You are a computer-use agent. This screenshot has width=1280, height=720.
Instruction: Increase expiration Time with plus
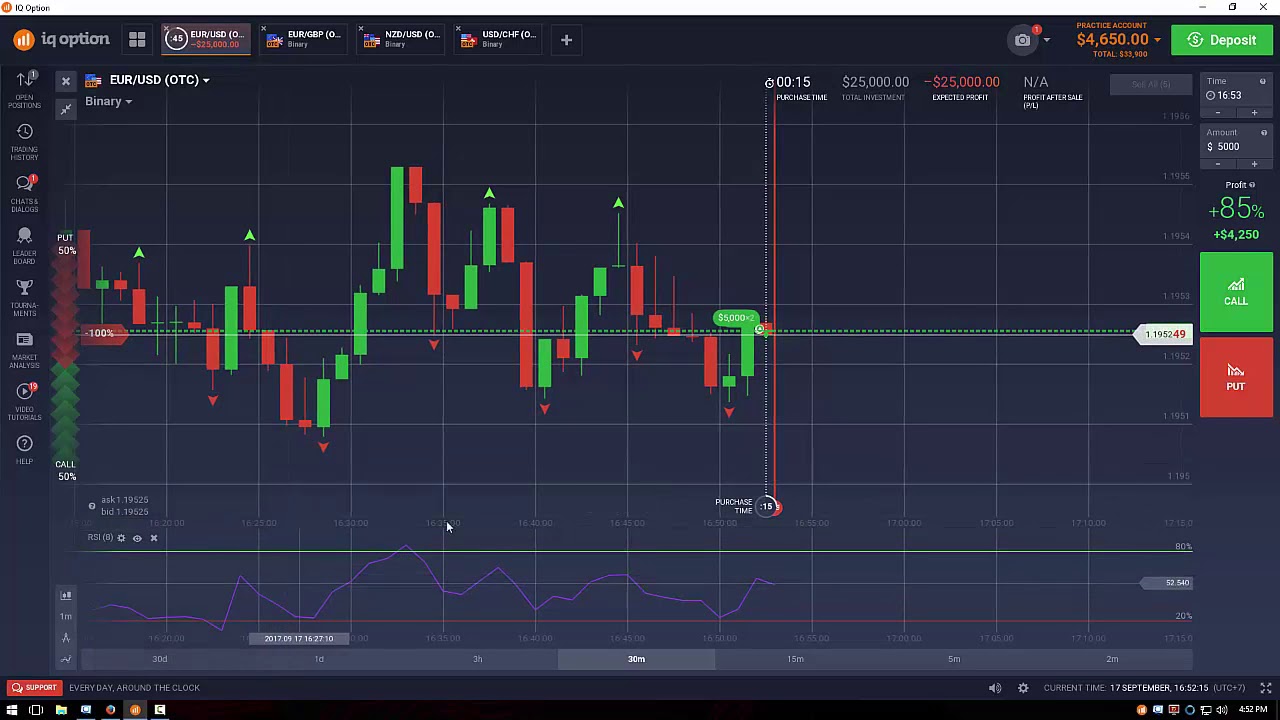pyautogui.click(x=1254, y=113)
